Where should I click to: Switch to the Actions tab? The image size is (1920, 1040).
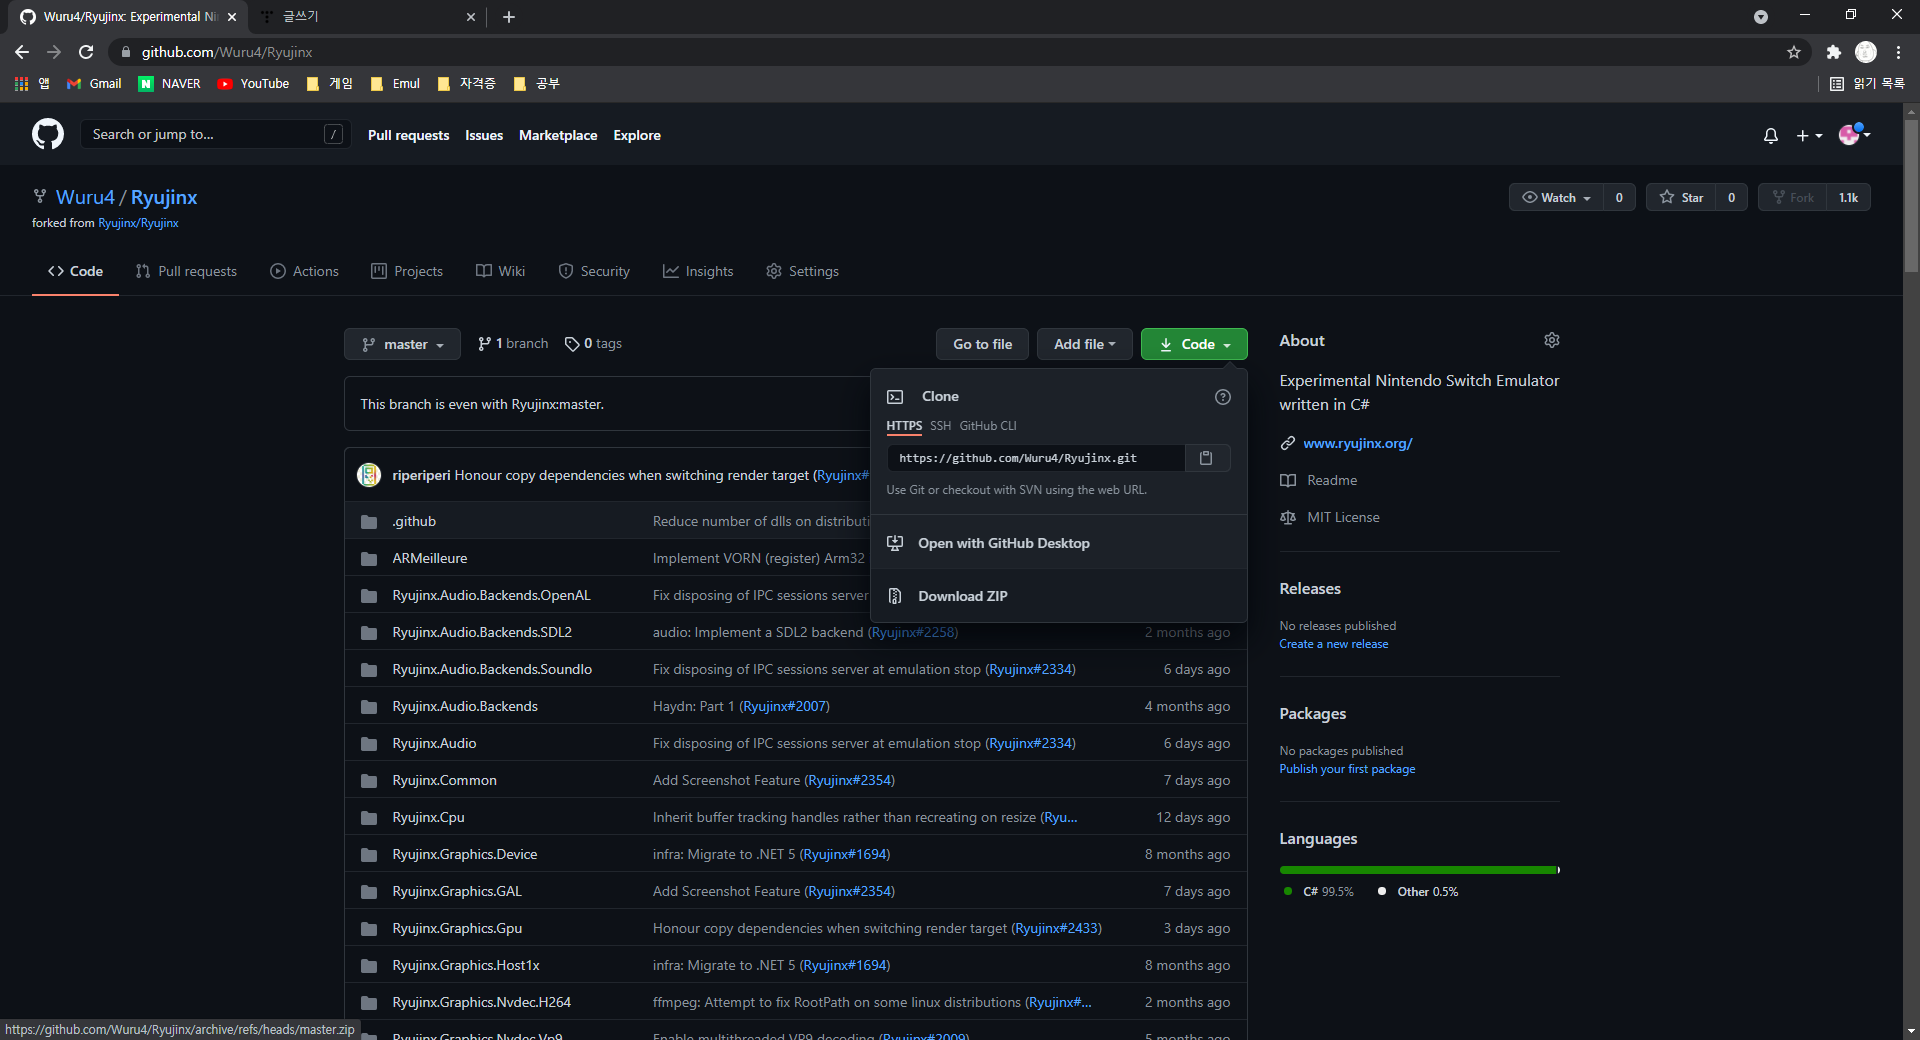click(x=305, y=271)
